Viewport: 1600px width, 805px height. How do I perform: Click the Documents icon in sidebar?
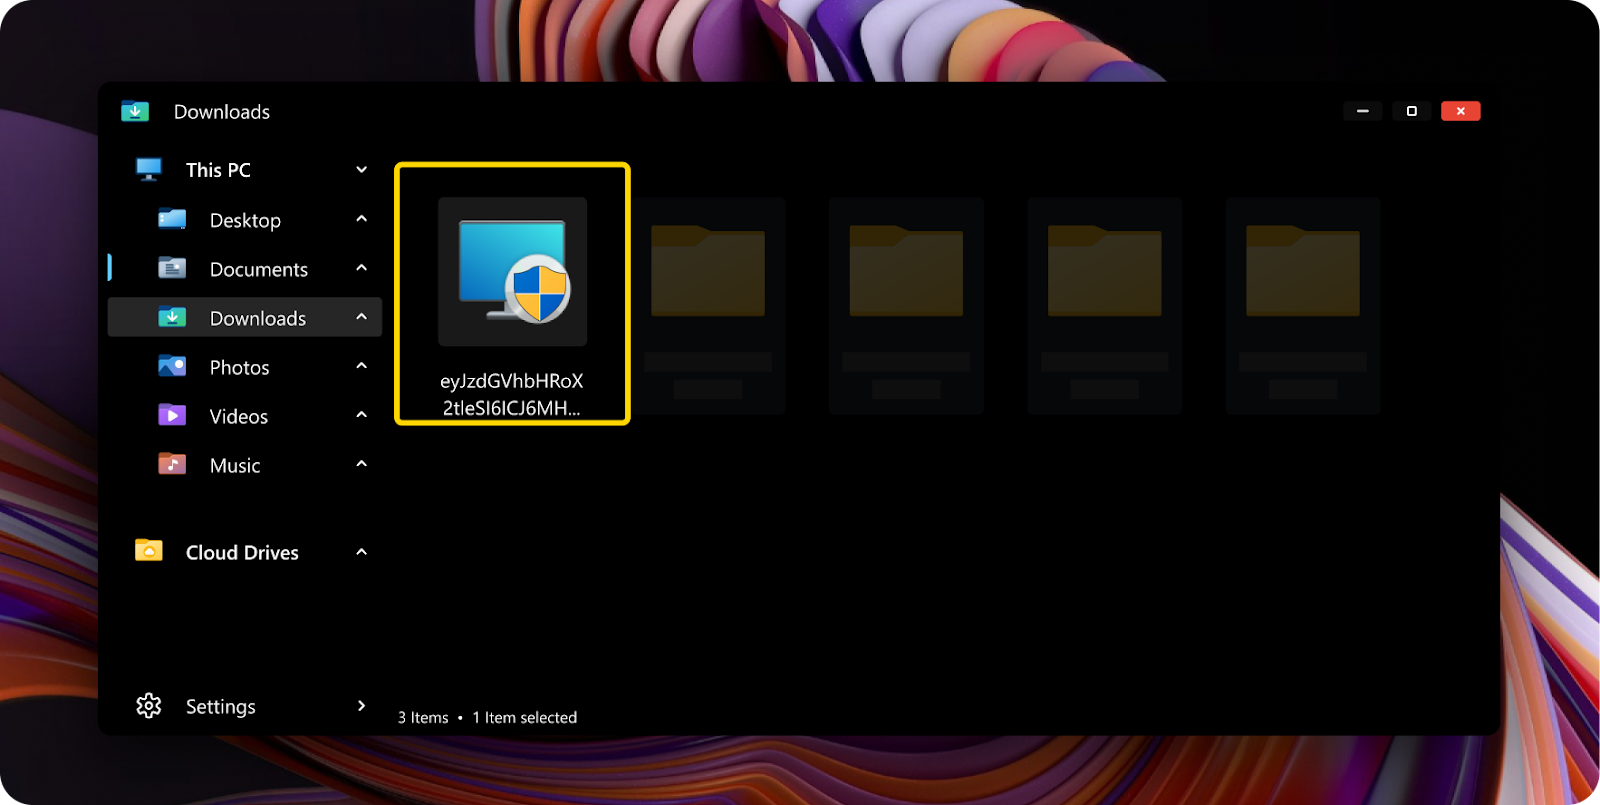(172, 268)
